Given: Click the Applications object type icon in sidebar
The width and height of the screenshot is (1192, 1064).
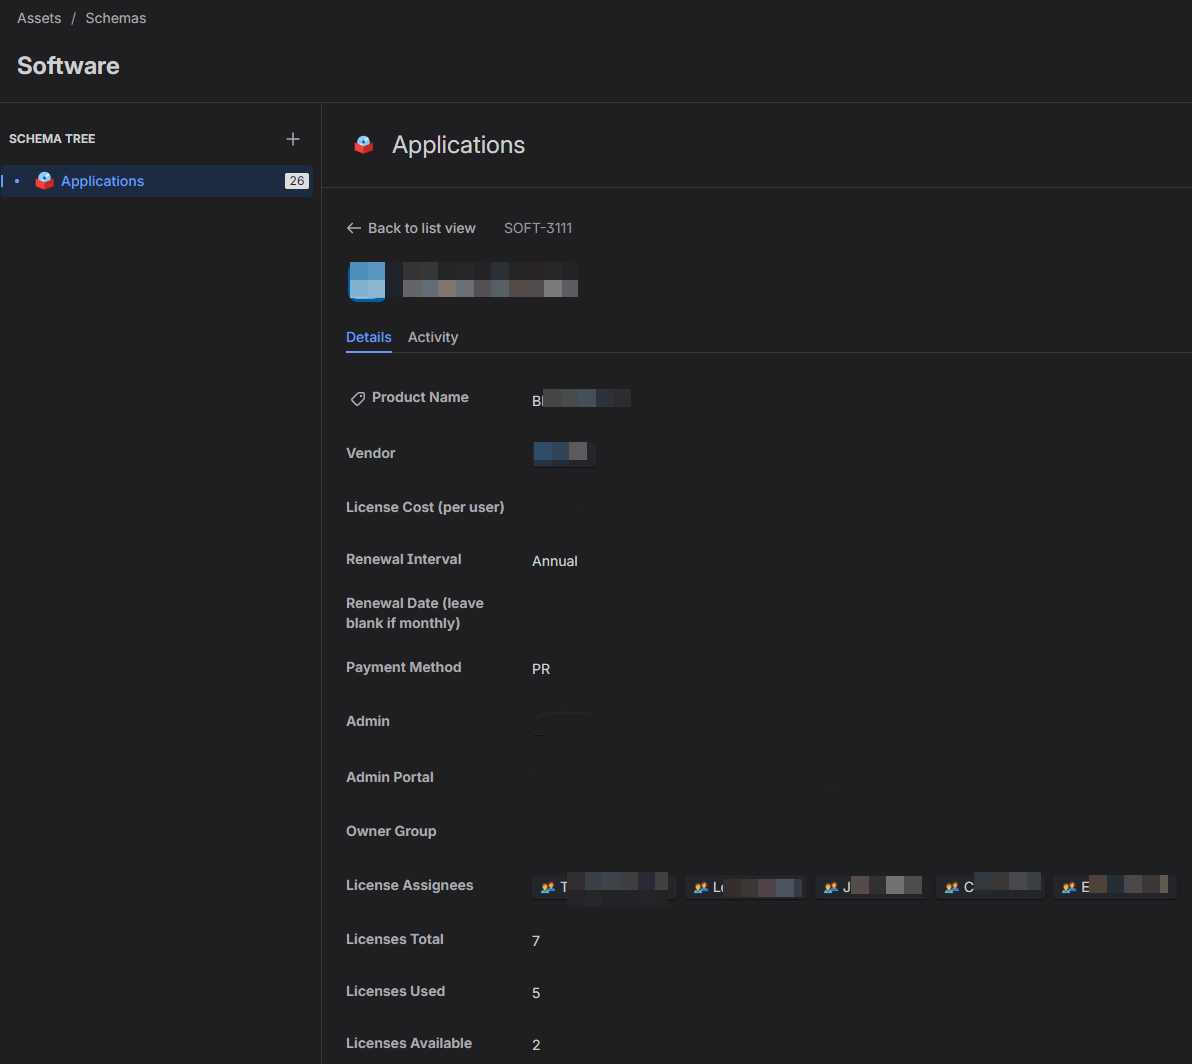Looking at the screenshot, I should (45, 181).
